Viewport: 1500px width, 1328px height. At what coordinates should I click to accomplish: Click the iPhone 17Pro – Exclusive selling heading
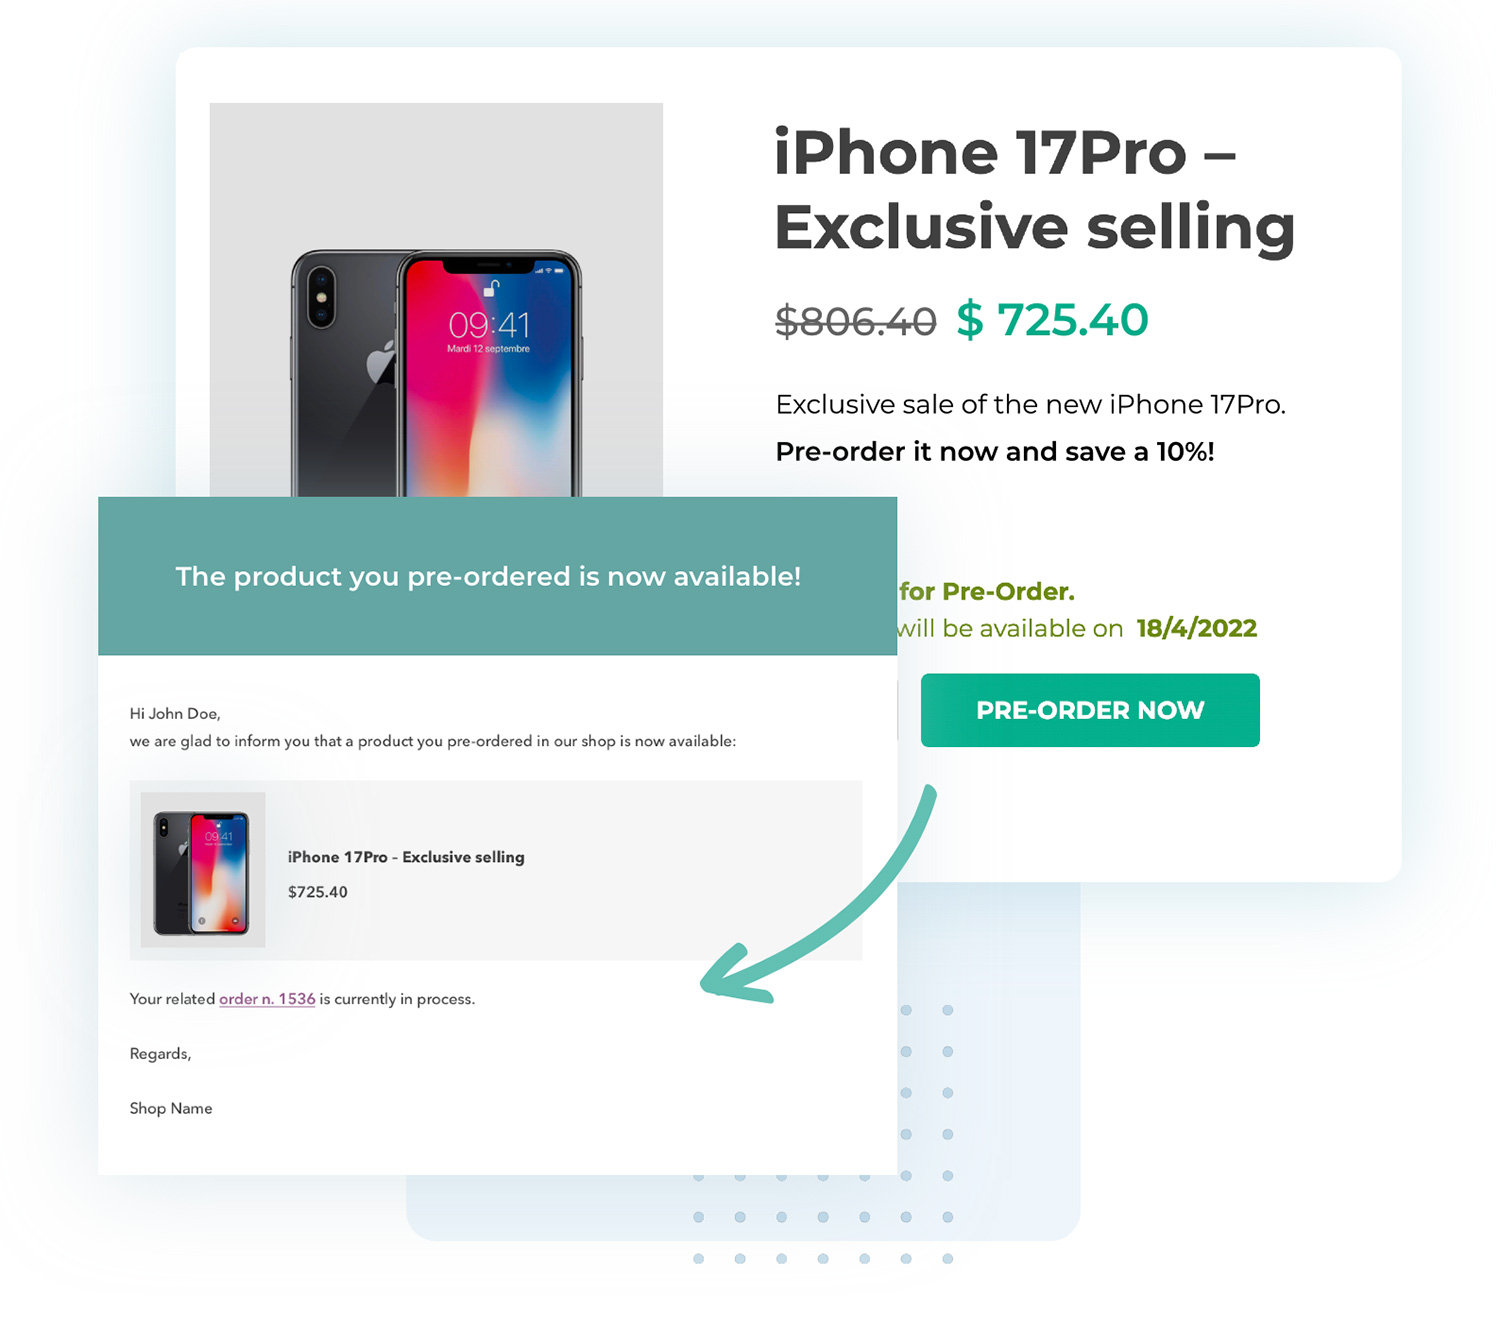click(1035, 190)
